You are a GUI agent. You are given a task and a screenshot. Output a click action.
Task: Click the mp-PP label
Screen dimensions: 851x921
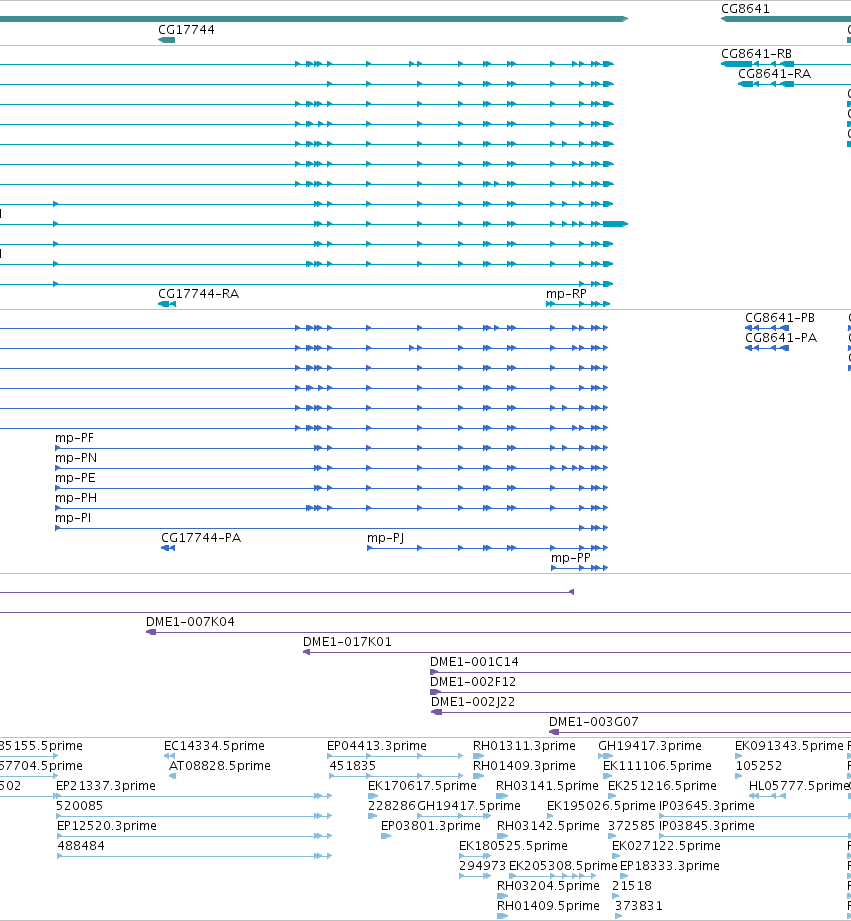pyautogui.click(x=570, y=558)
